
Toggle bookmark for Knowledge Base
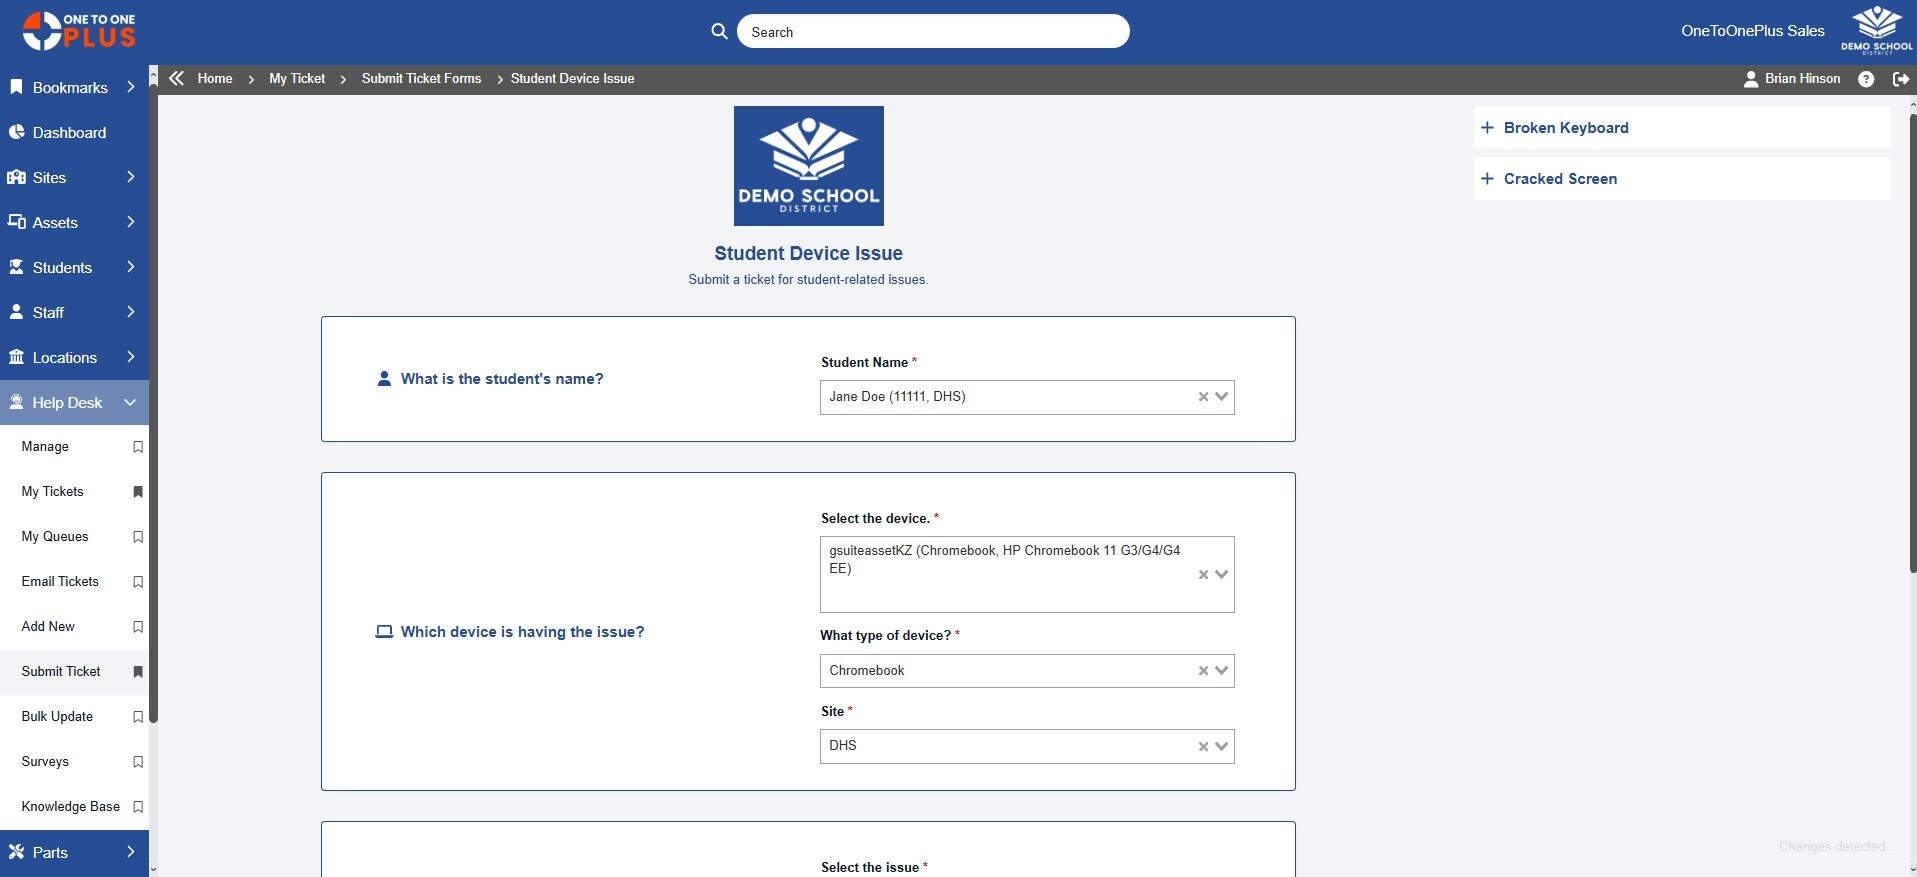tap(138, 807)
